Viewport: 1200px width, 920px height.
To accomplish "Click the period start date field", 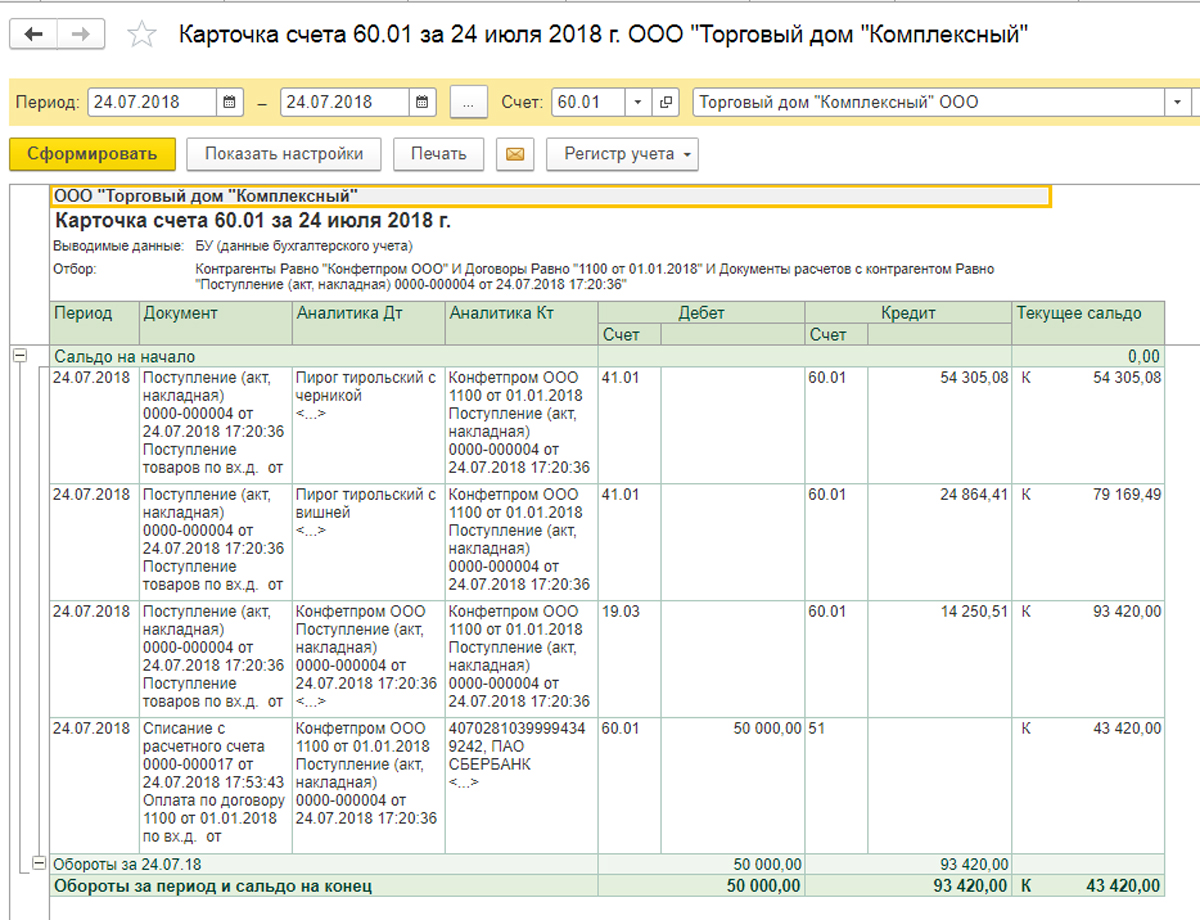I will point(152,102).
